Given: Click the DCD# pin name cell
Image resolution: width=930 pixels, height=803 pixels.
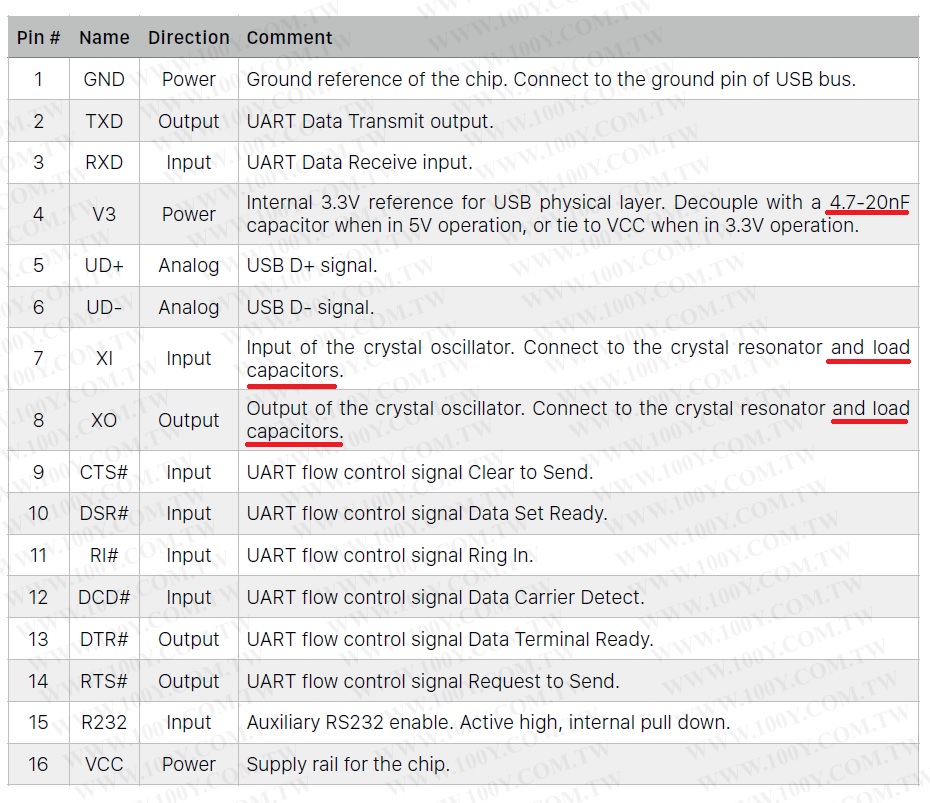Looking at the screenshot, I should pos(104,597).
